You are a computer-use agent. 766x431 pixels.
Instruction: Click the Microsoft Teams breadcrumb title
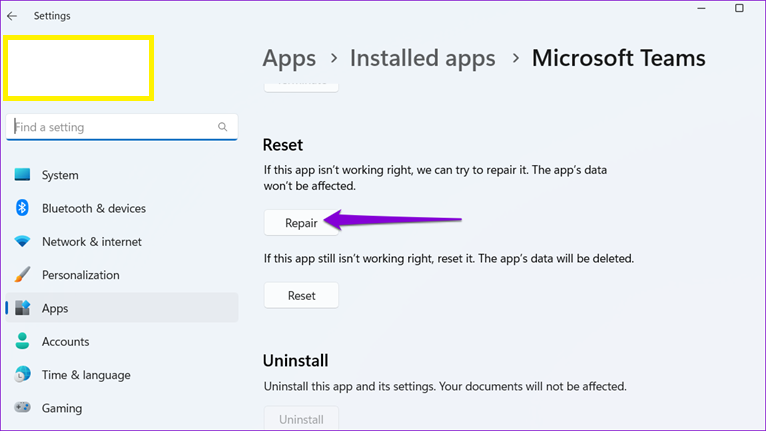(618, 58)
